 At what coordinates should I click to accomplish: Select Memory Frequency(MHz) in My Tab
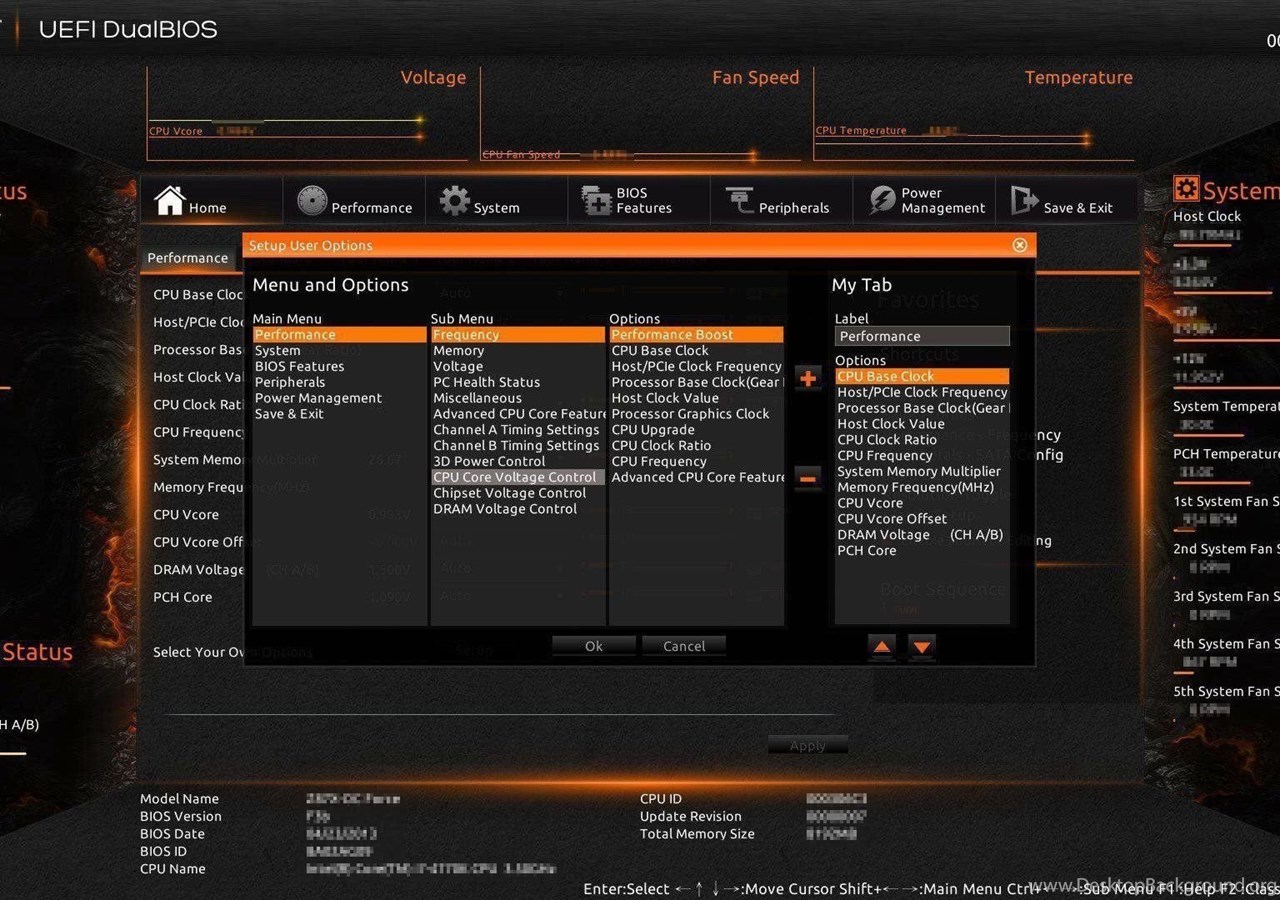pos(922,488)
